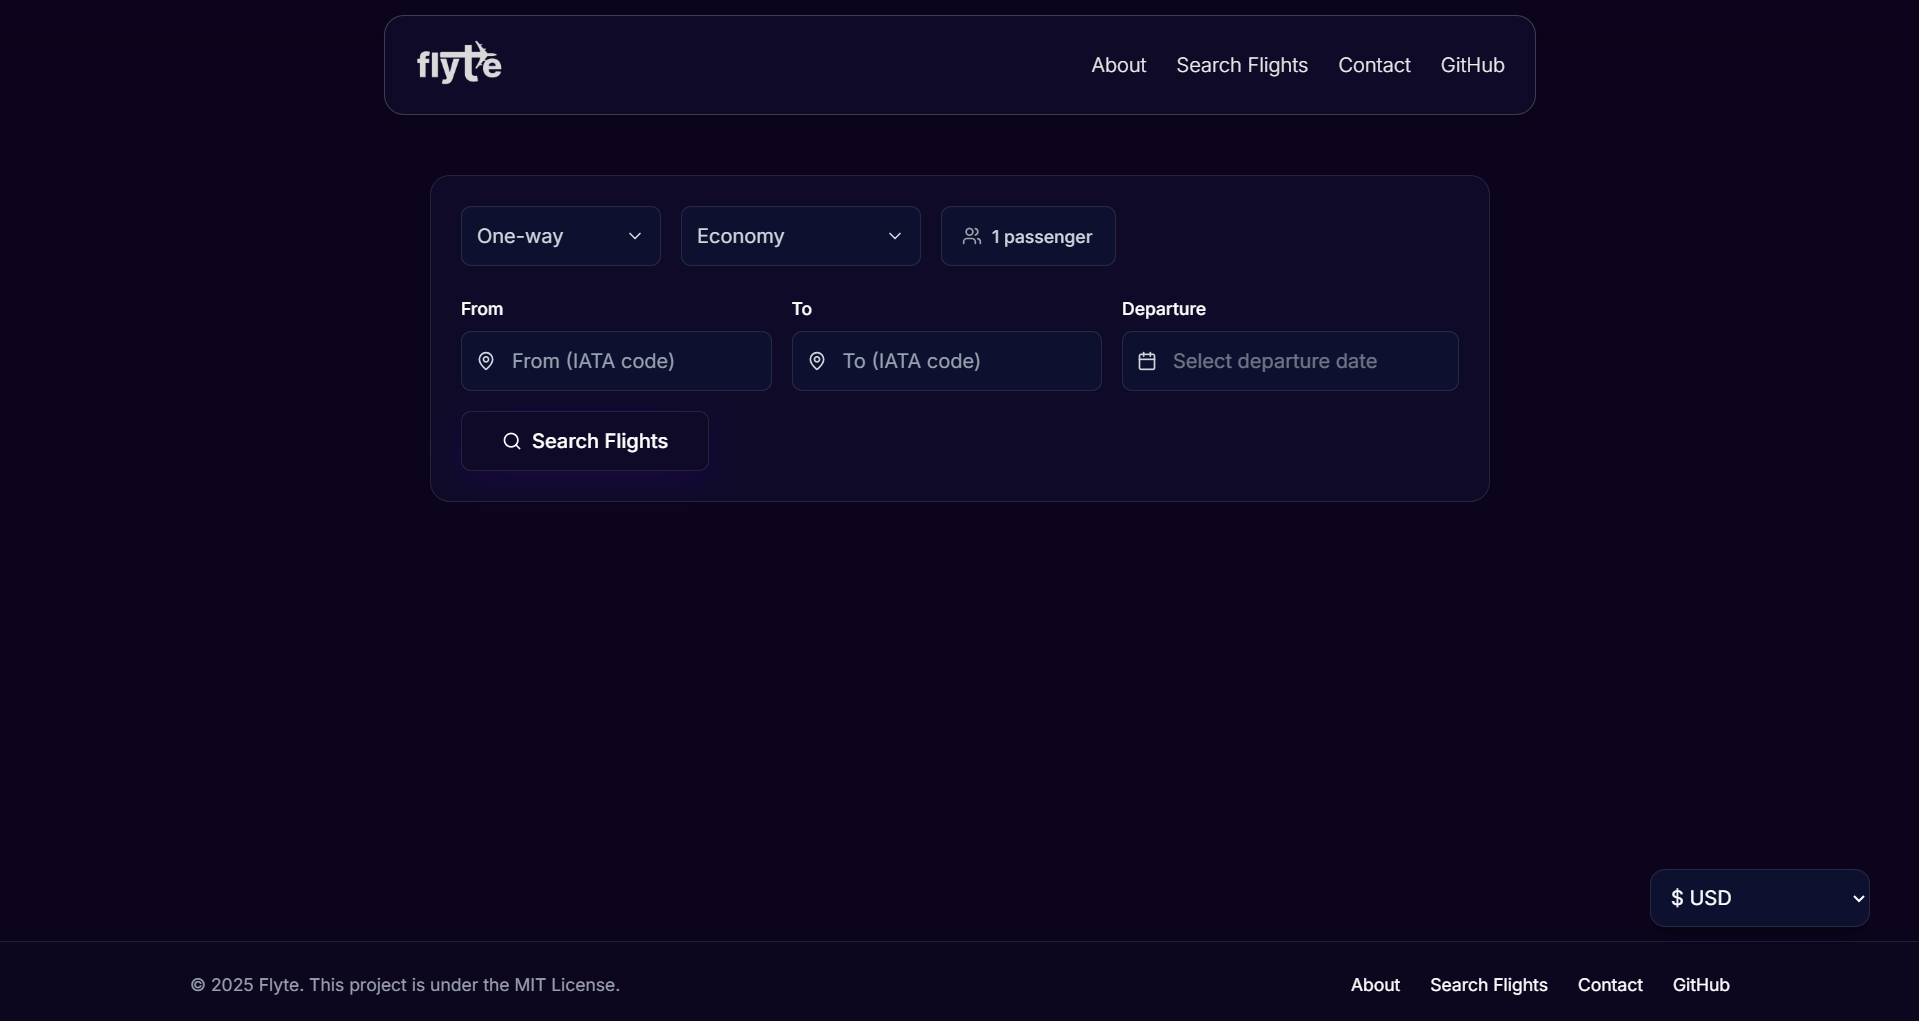Open Contact in the top navigation
1919x1021 pixels.
point(1374,65)
